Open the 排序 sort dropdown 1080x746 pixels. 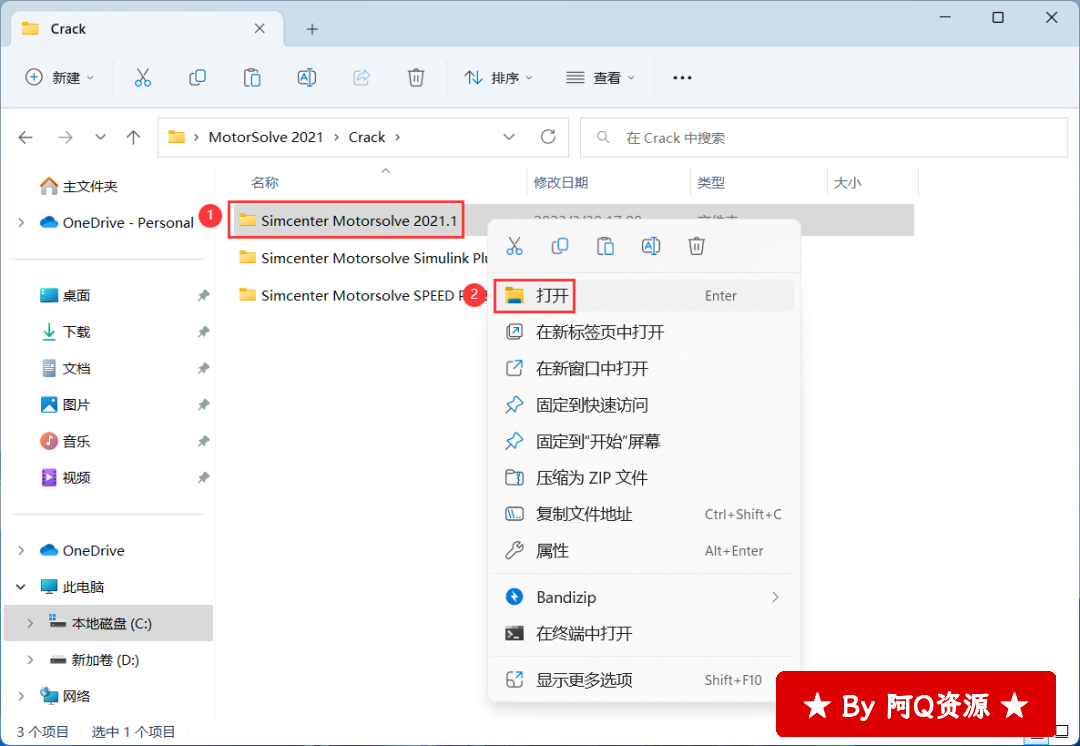[x=499, y=78]
